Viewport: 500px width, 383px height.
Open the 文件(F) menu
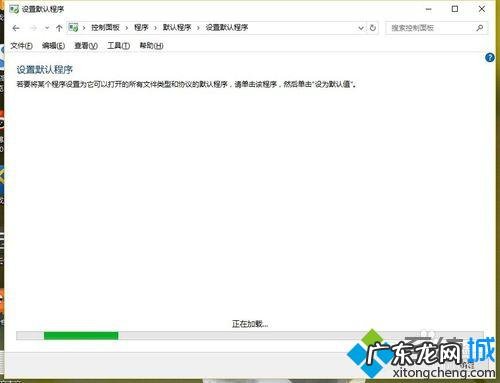(21, 46)
